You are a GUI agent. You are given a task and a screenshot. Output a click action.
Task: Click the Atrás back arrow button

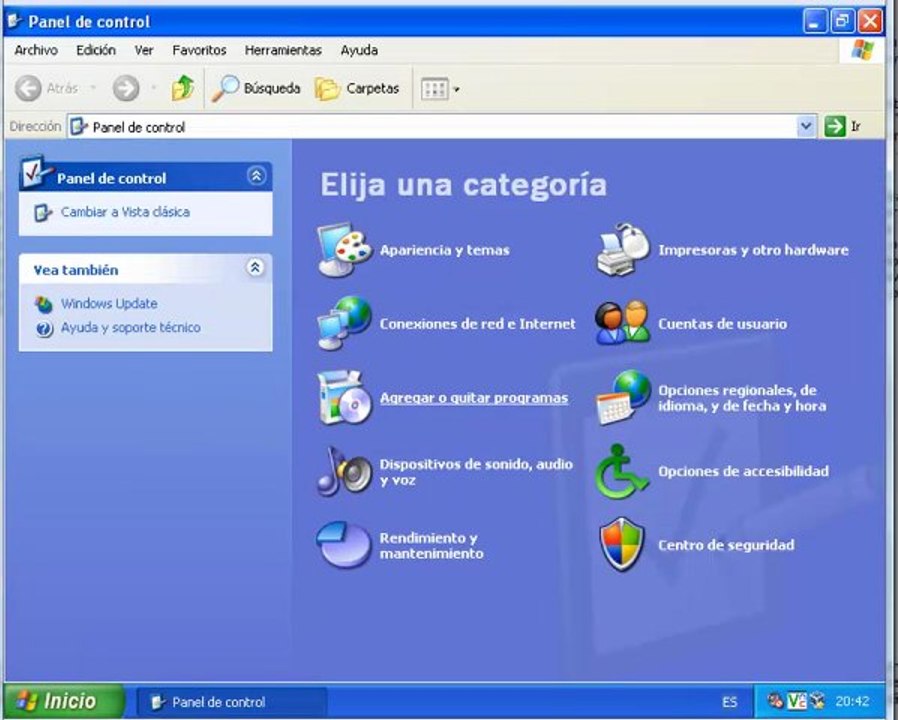[x=46, y=88]
